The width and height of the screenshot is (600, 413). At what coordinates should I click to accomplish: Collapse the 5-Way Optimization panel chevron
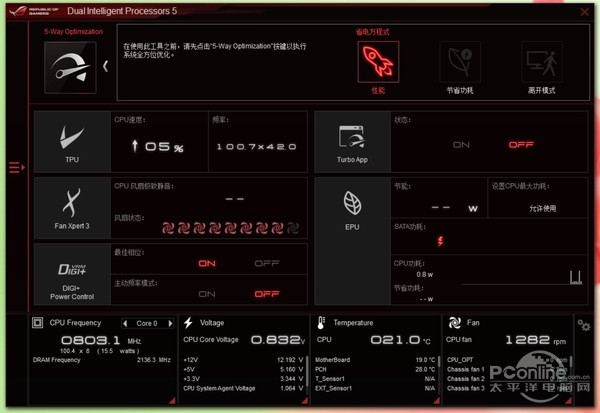click(106, 66)
